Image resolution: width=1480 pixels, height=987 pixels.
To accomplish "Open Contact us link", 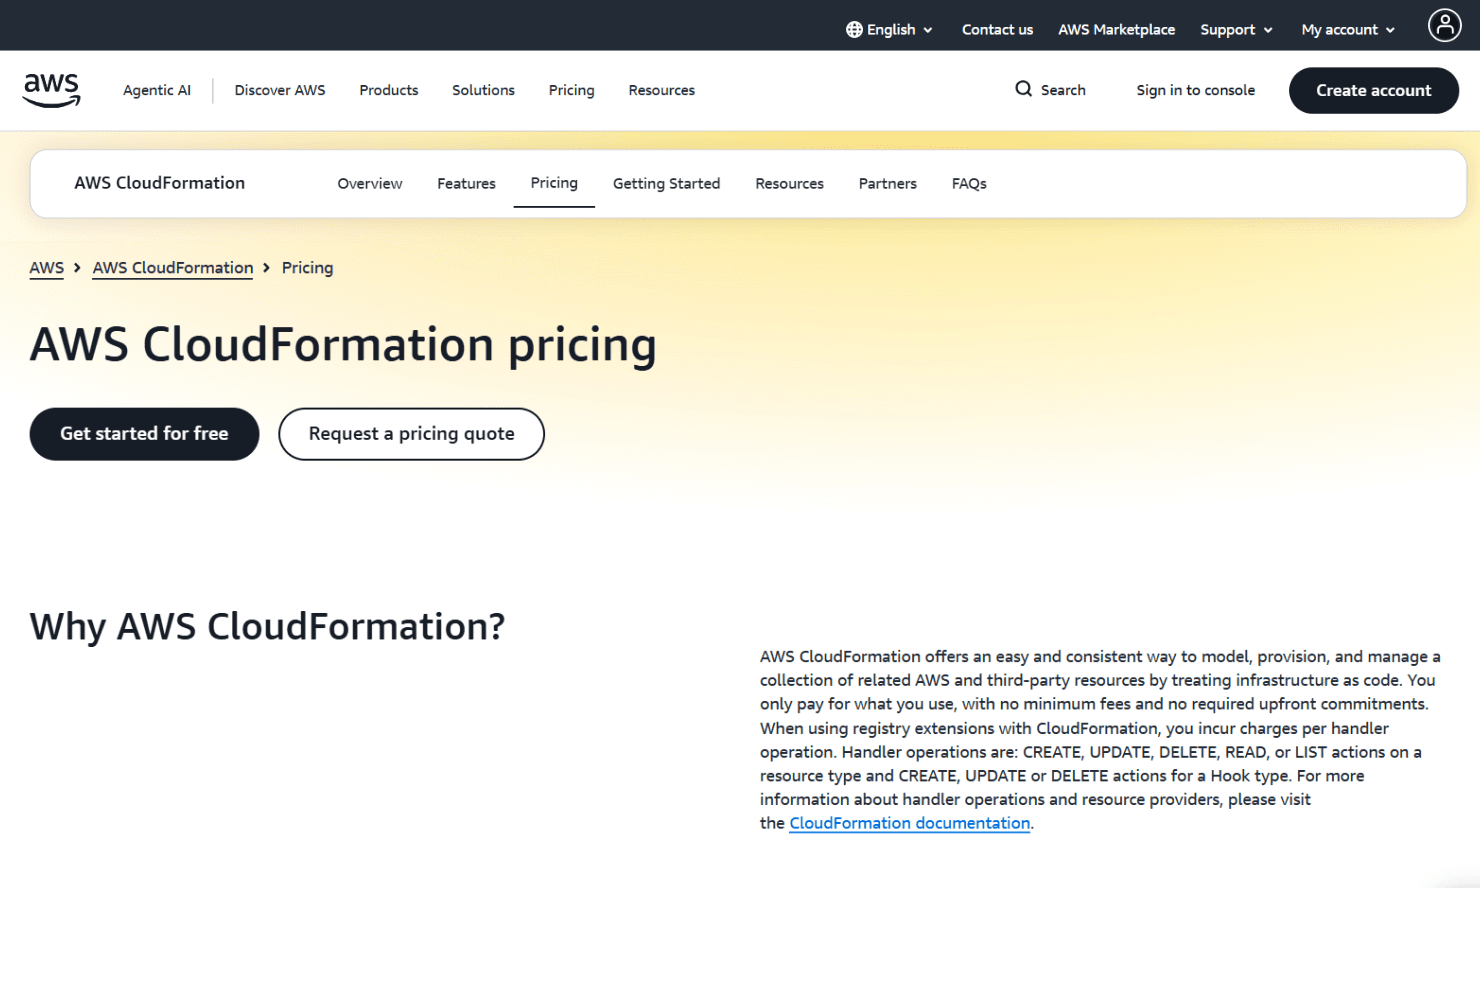I will click(997, 30).
